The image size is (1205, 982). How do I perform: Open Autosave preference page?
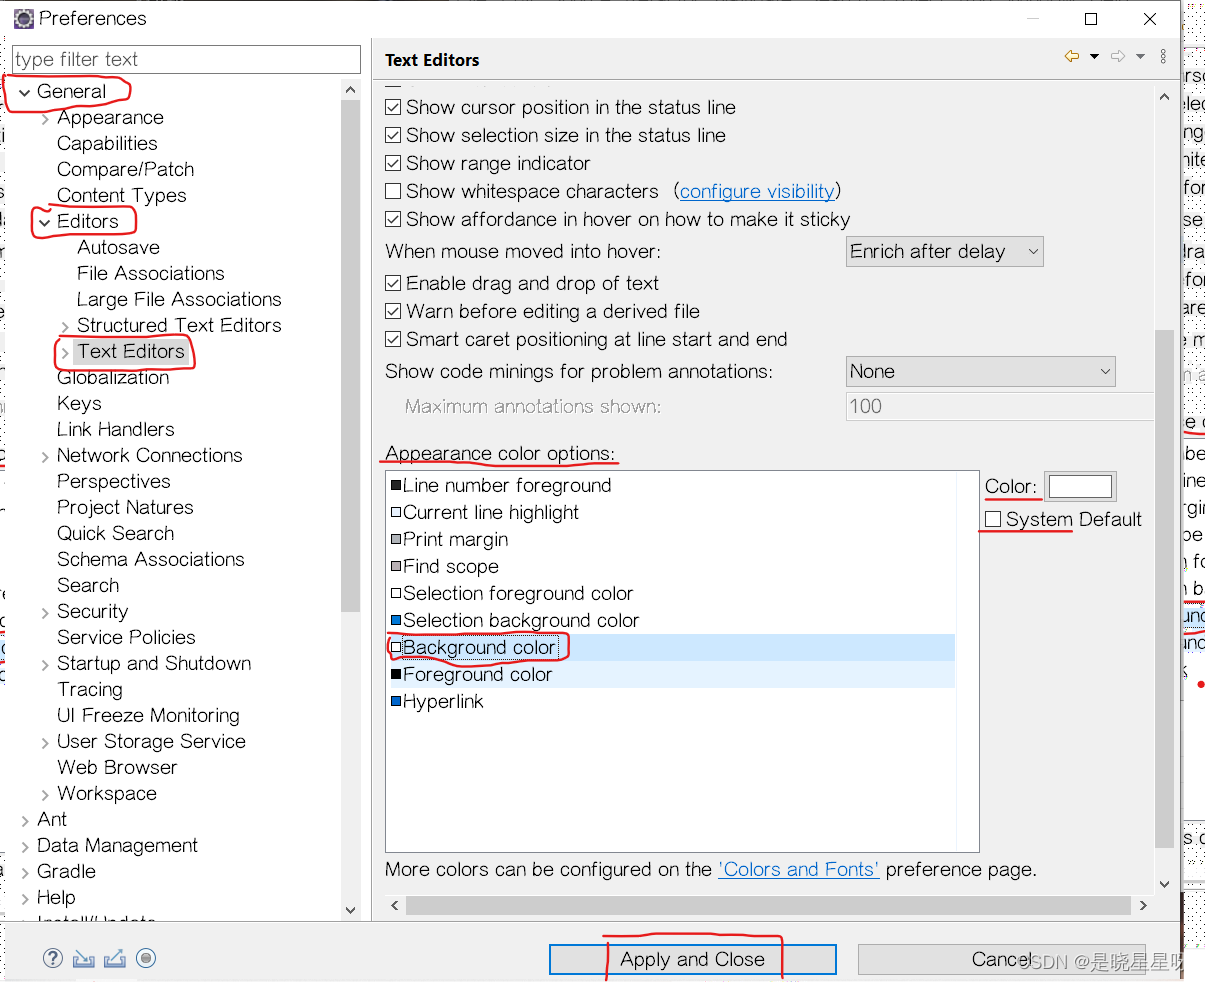[x=118, y=247]
